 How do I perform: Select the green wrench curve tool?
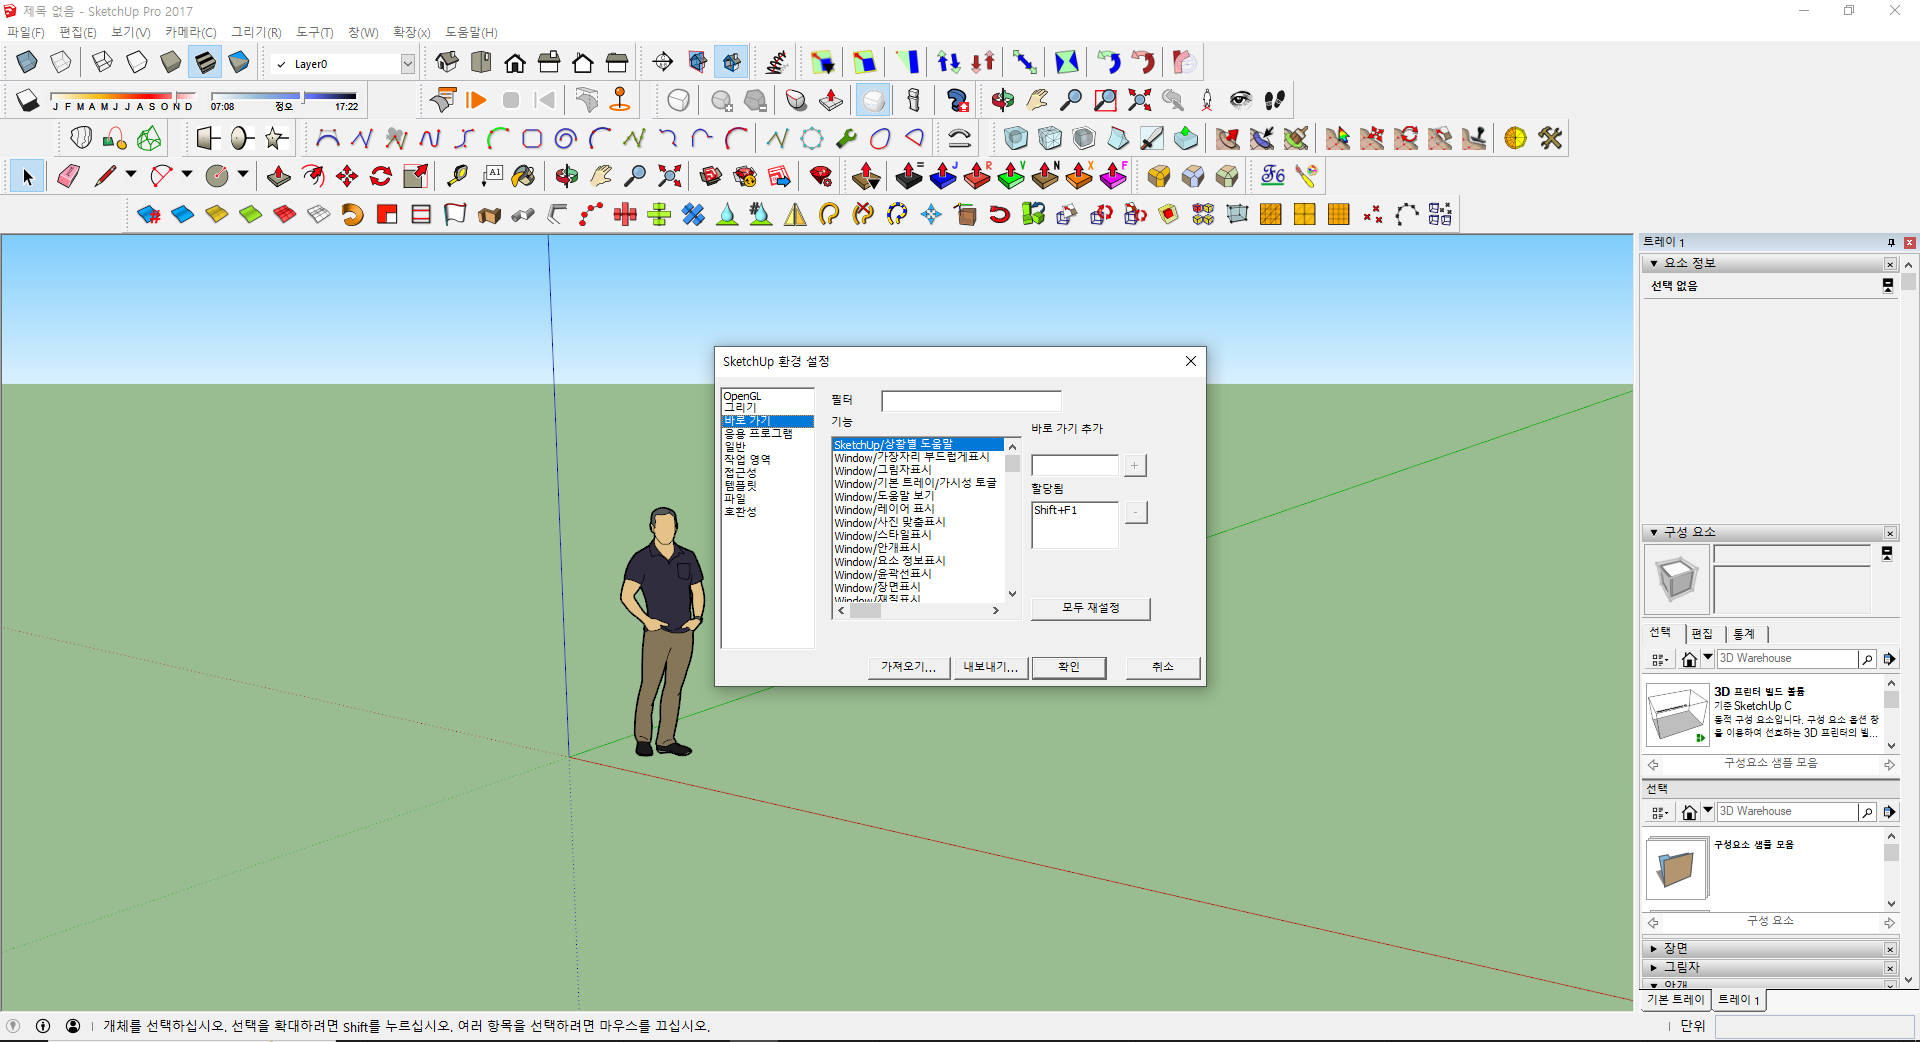(846, 139)
